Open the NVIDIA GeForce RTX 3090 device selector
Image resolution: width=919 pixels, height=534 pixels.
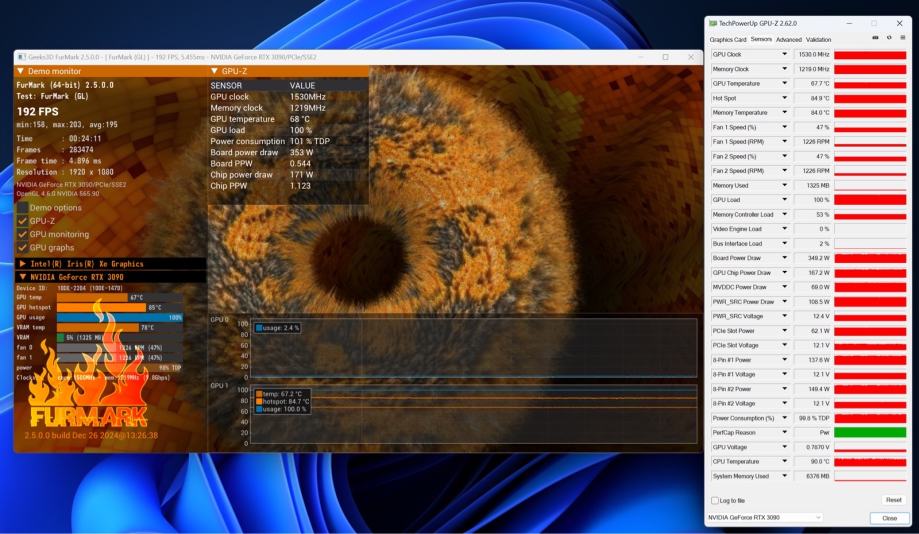click(765, 517)
